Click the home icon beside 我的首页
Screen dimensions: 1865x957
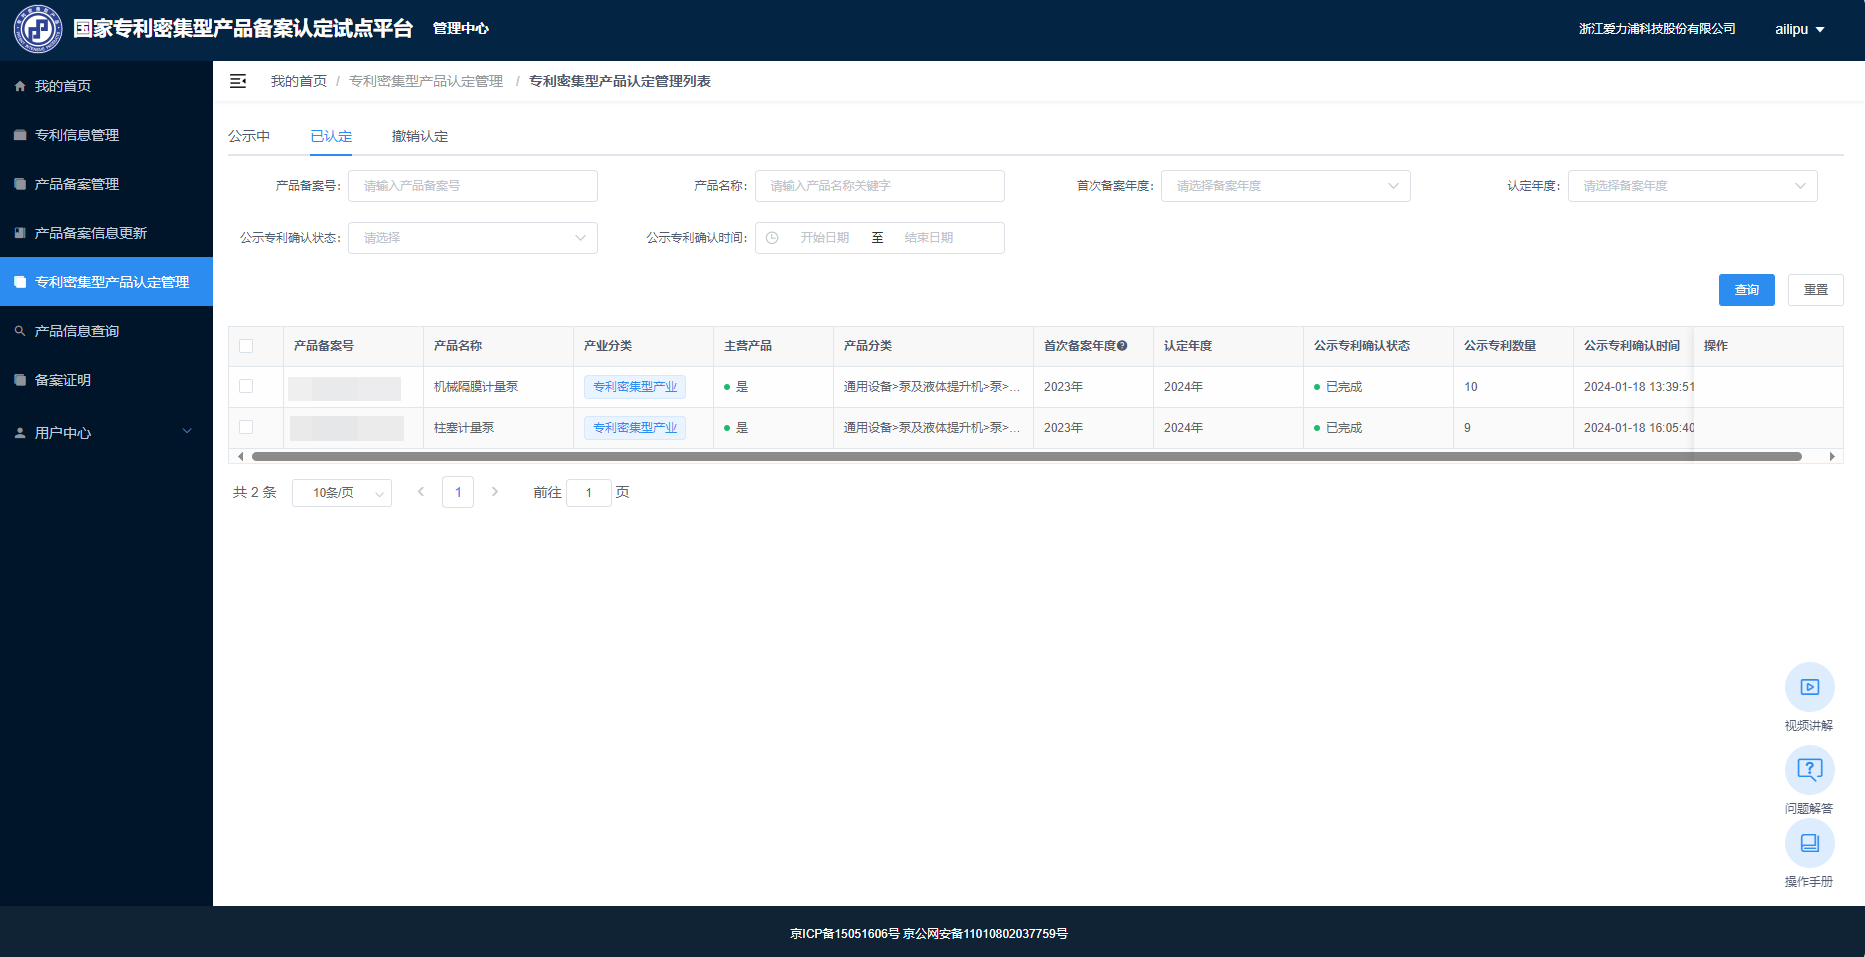(x=20, y=86)
